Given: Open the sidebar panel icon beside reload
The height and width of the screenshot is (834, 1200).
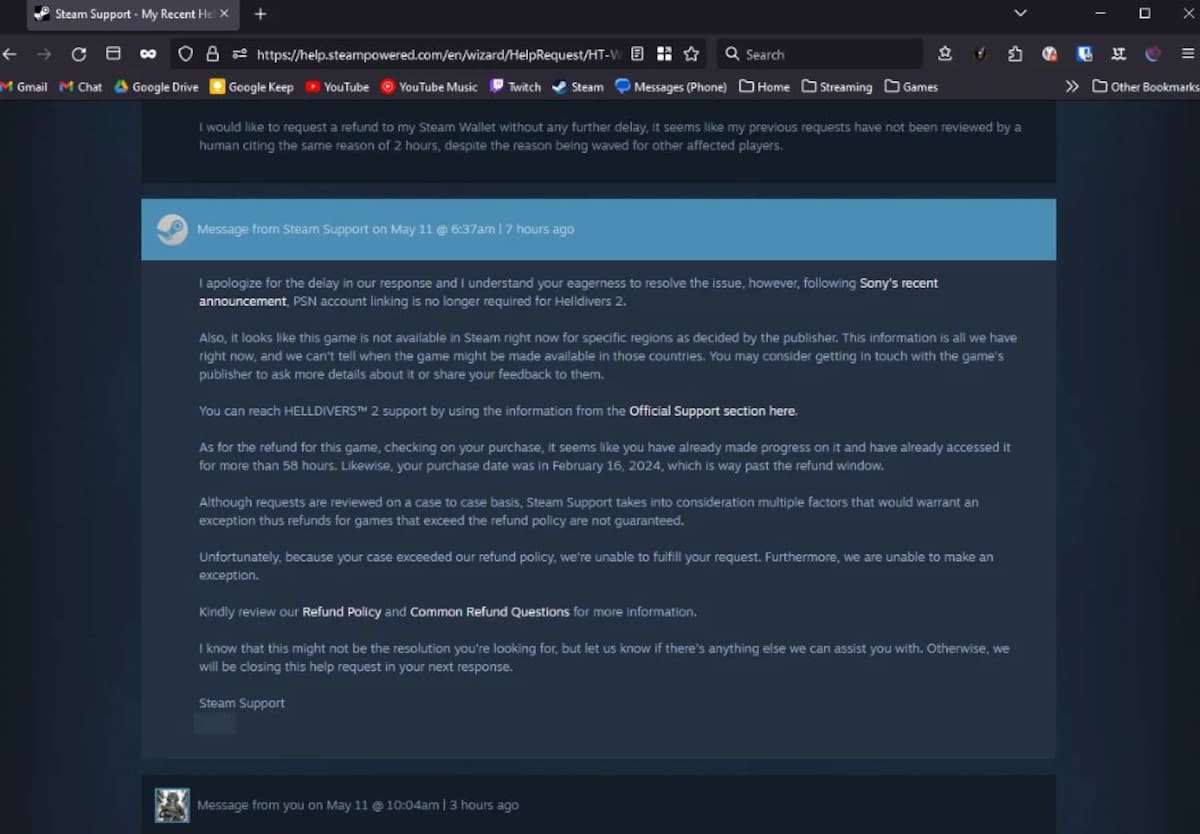Looking at the screenshot, I should point(113,54).
